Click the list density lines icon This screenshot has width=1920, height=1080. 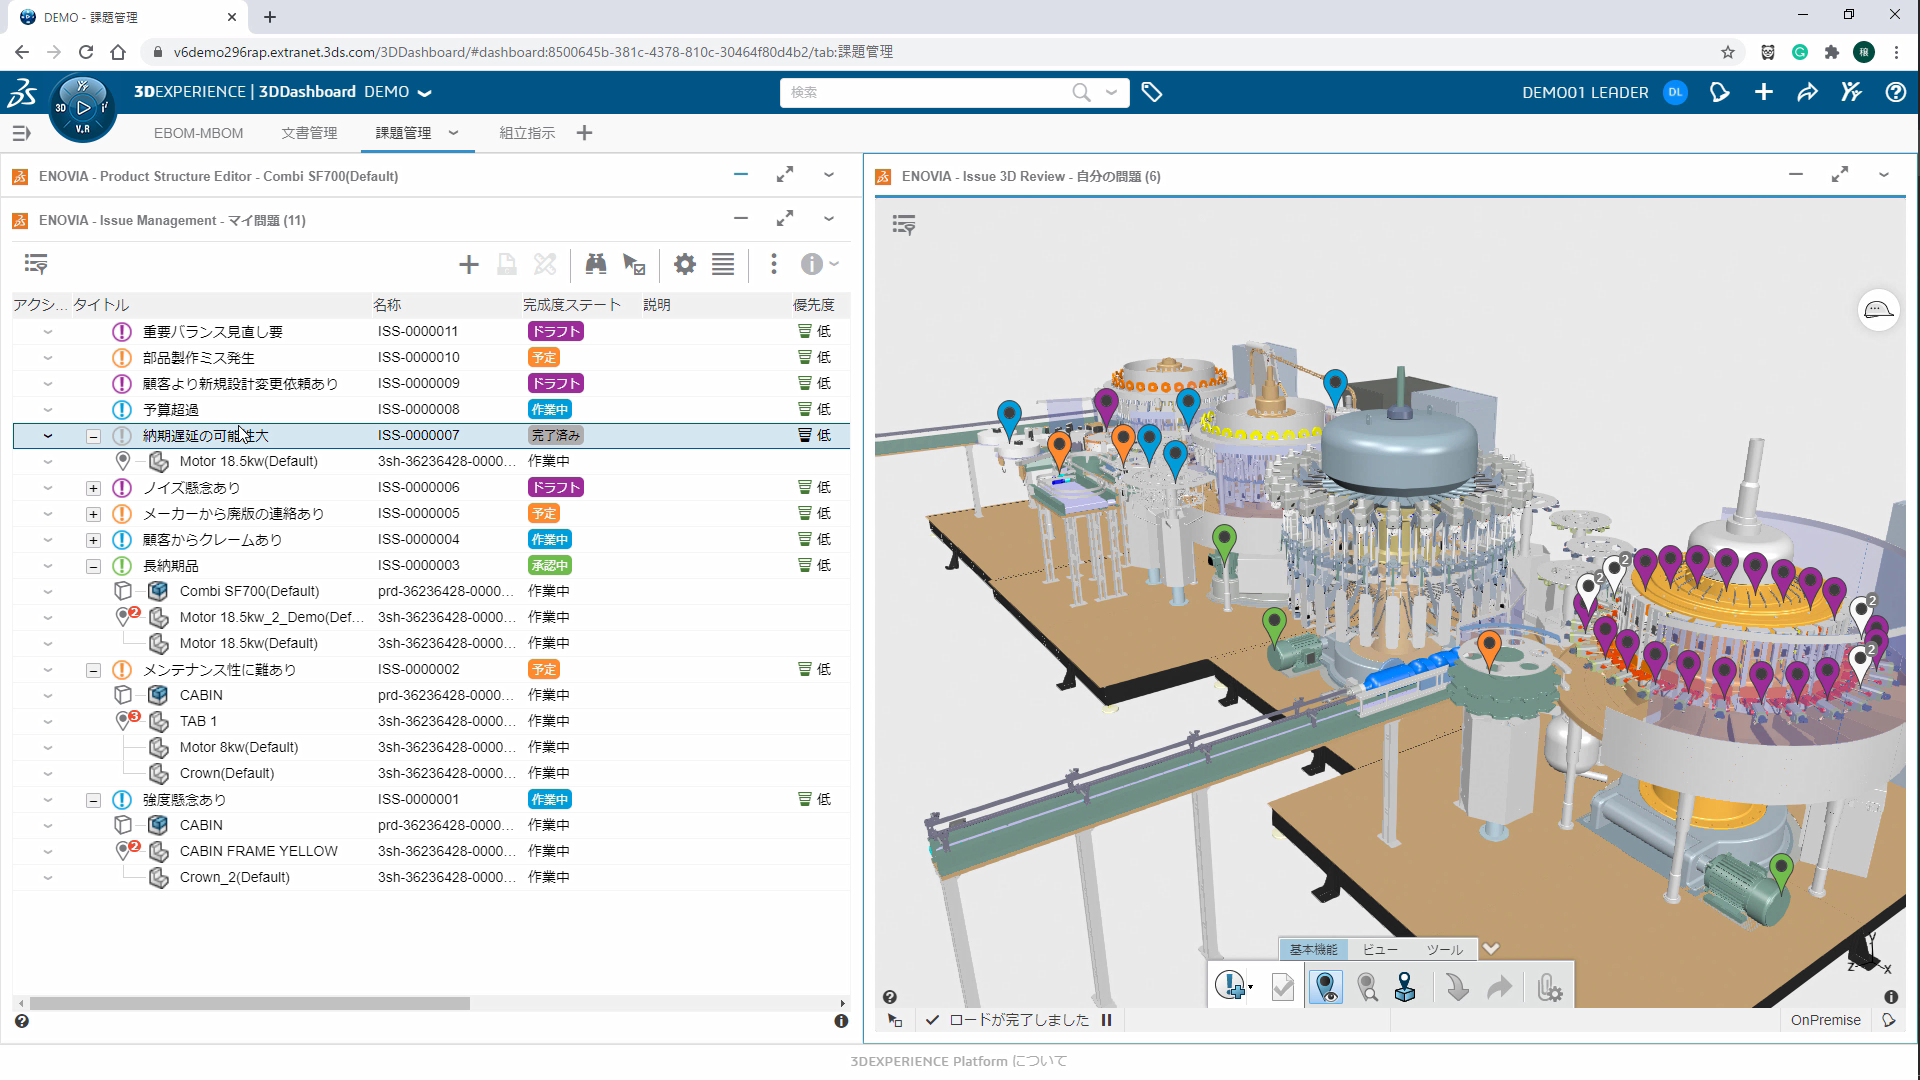coord(723,264)
